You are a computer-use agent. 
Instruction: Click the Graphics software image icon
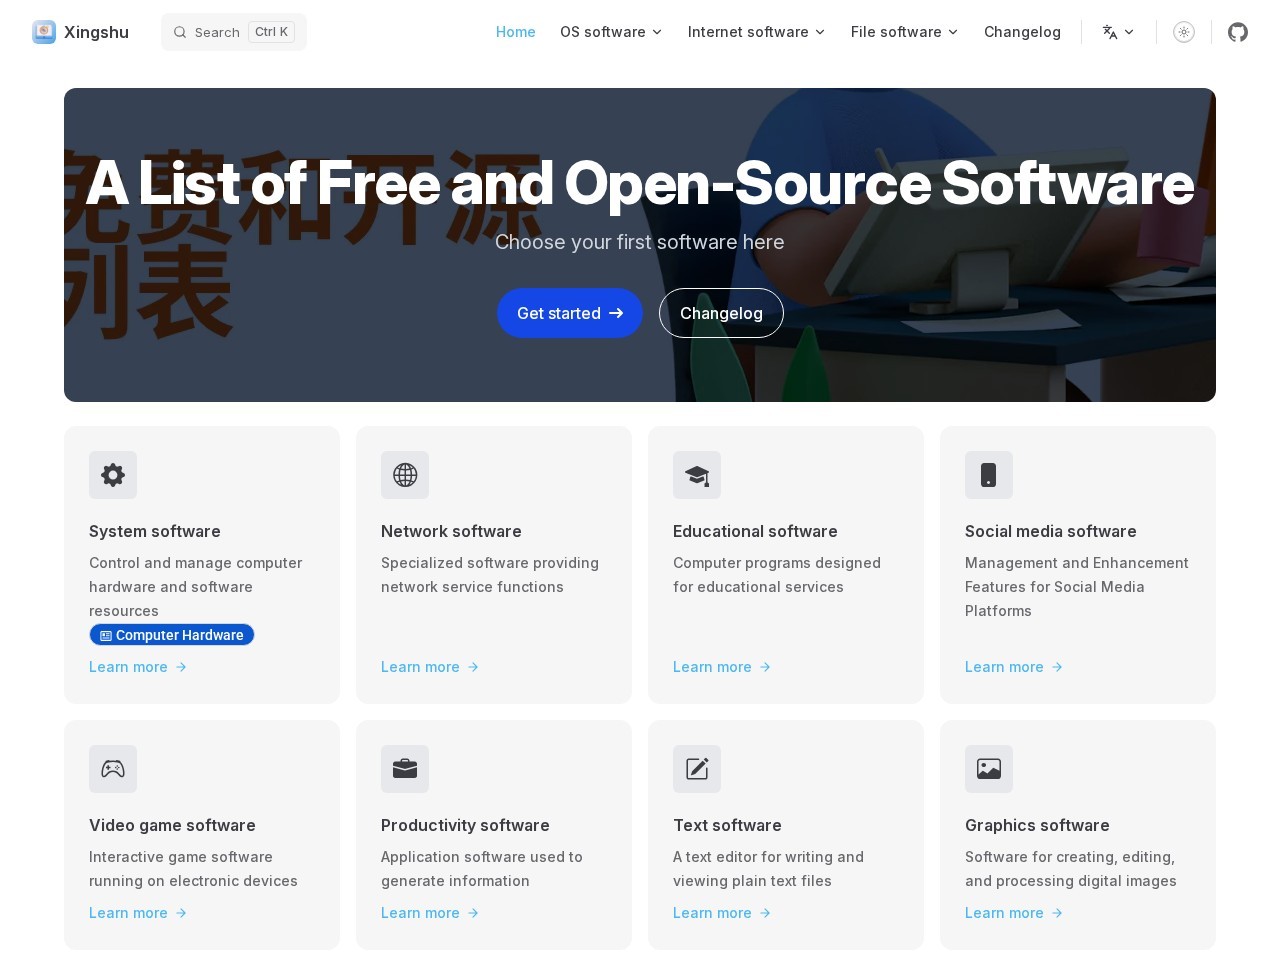coord(989,769)
